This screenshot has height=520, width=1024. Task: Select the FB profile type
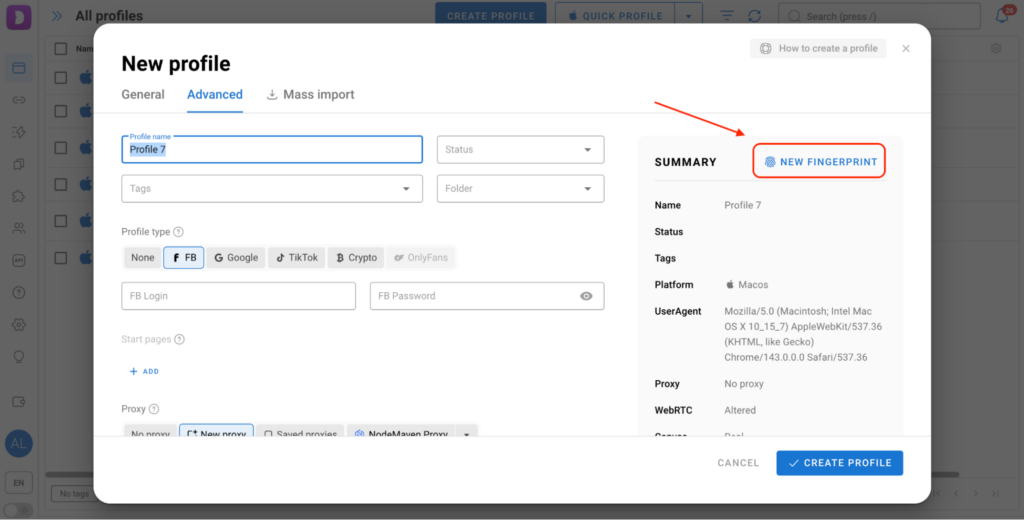click(184, 258)
